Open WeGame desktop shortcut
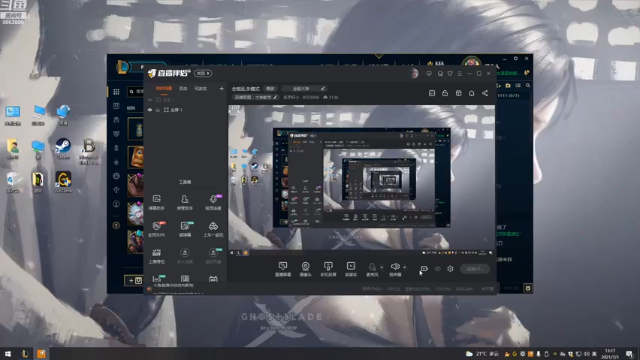The height and width of the screenshot is (360, 640). click(x=63, y=182)
